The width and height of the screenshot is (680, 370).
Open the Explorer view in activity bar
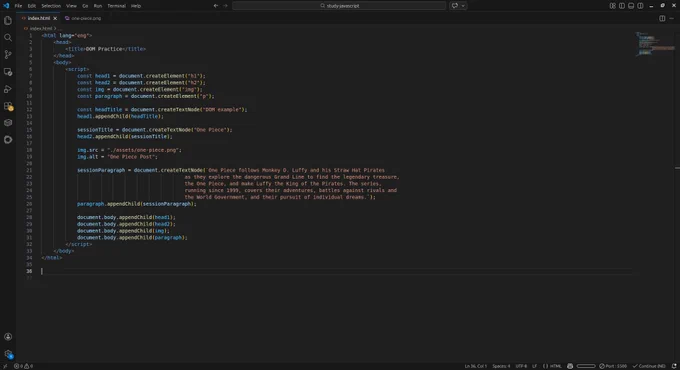tap(8, 21)
